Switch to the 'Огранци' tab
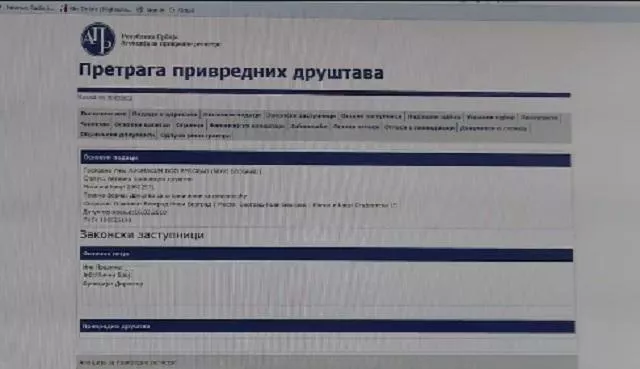 click(x=189, y=125)
